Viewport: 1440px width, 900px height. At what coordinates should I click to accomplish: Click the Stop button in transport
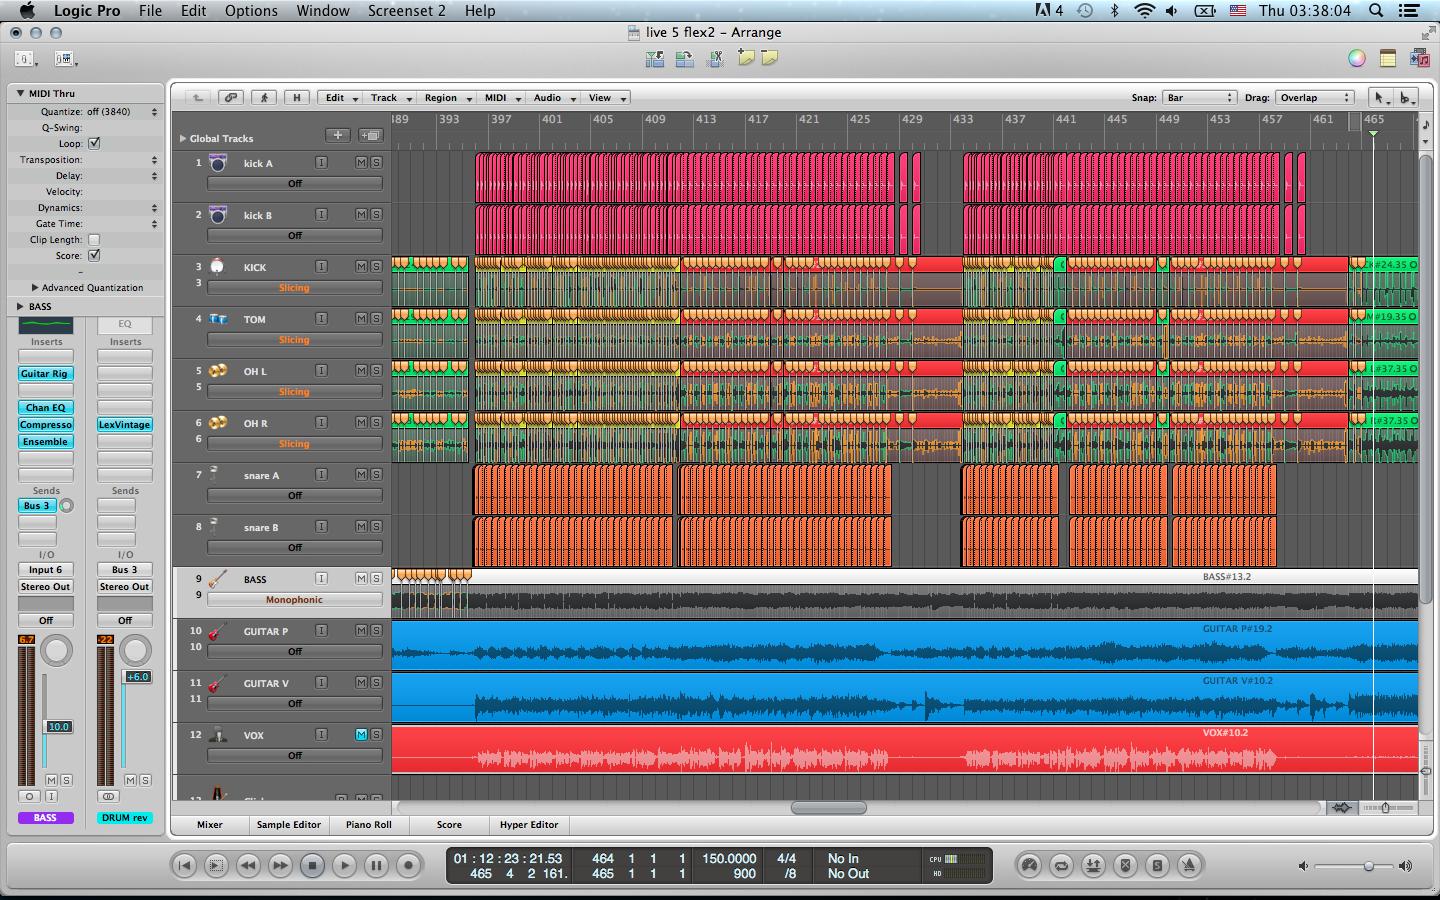[x=312, y=865]
